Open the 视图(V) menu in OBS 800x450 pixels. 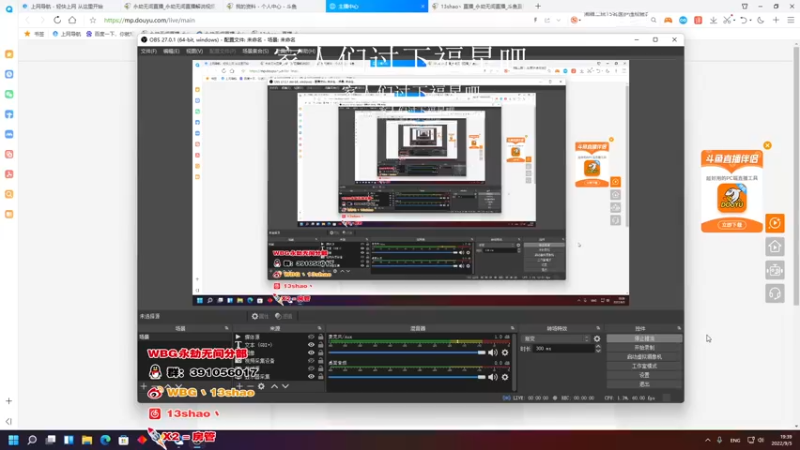(194, 51)
